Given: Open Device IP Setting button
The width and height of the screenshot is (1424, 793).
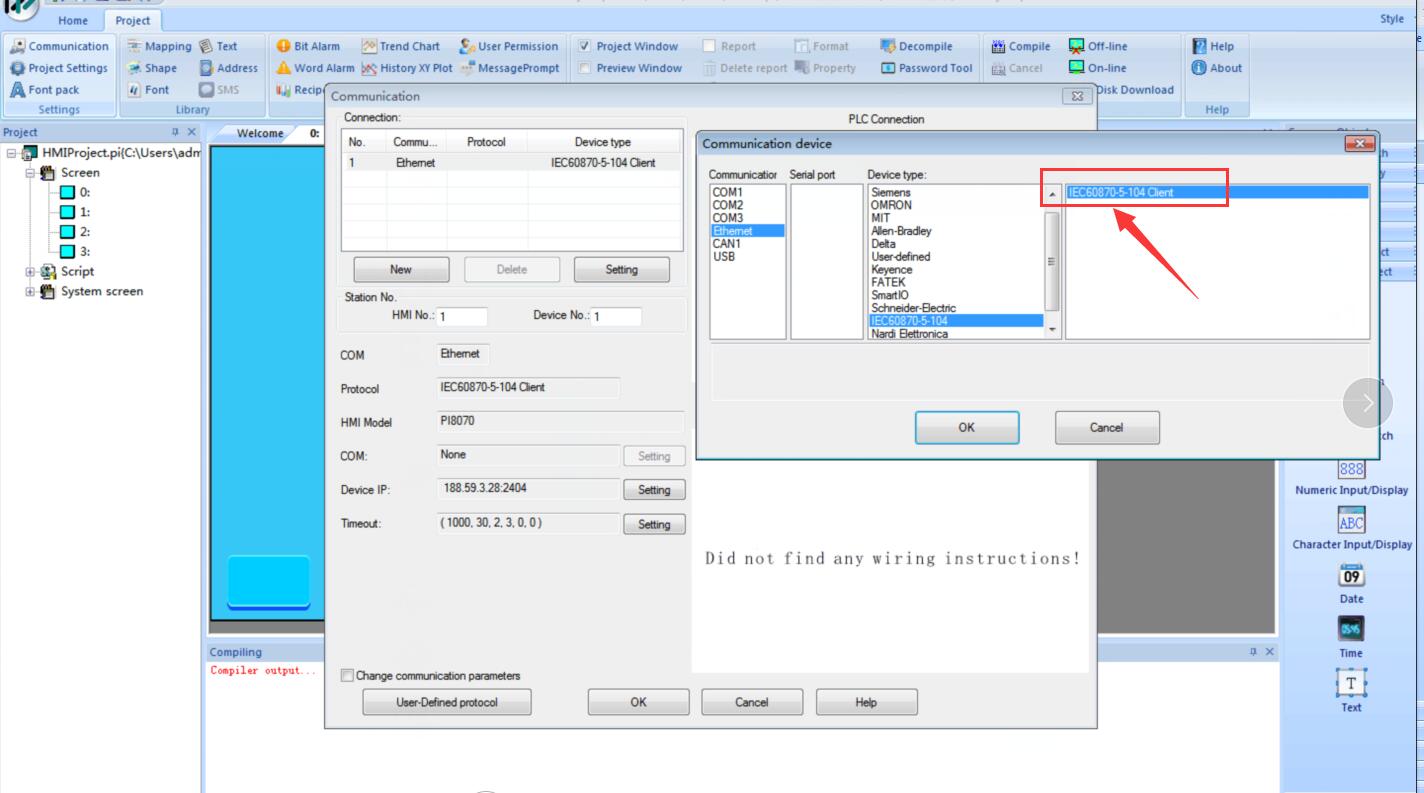Looking at the screenshot, I should tap(654, 491).
